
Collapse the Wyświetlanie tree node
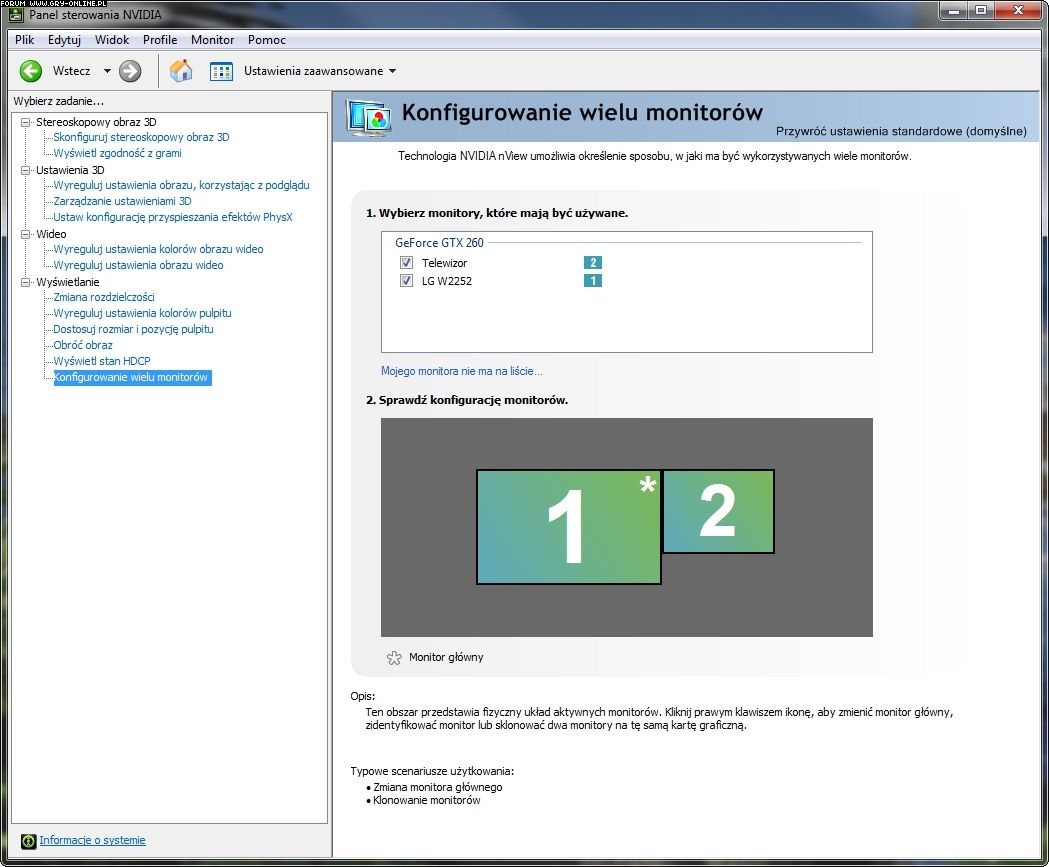(25, 282)
